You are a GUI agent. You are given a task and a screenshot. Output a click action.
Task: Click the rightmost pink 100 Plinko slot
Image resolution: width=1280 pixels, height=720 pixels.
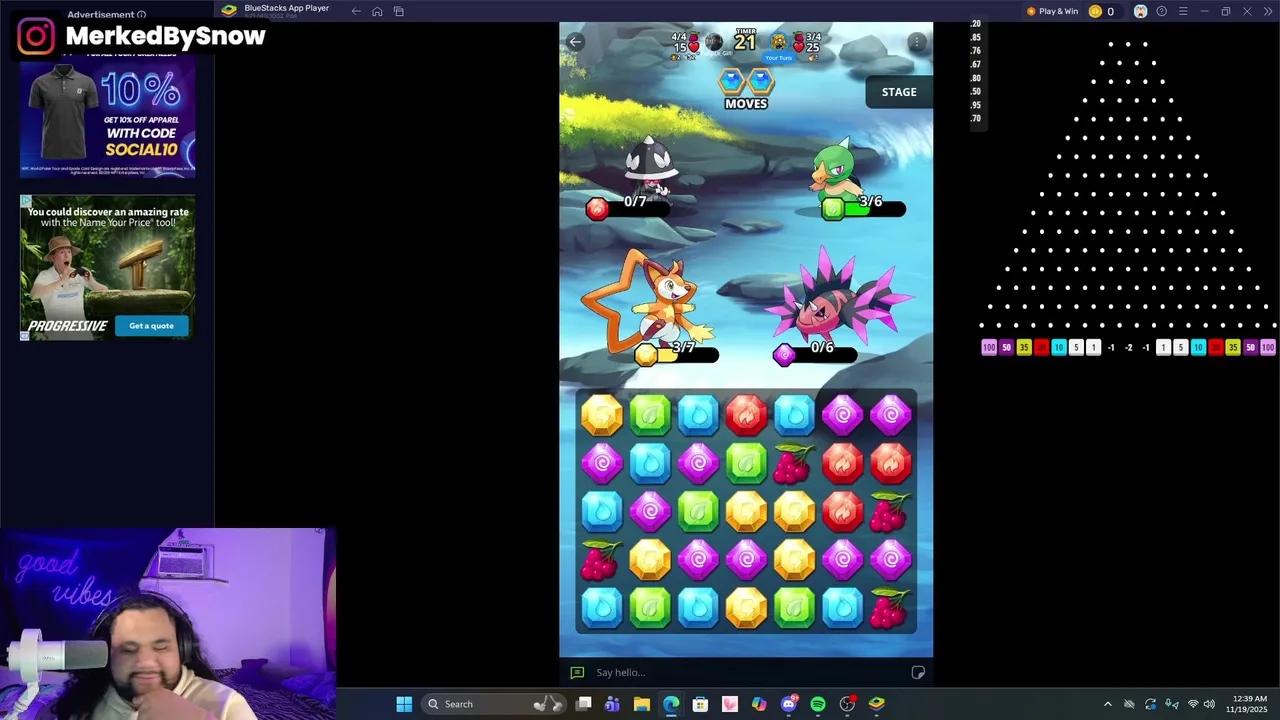[x=1268, y=348]
